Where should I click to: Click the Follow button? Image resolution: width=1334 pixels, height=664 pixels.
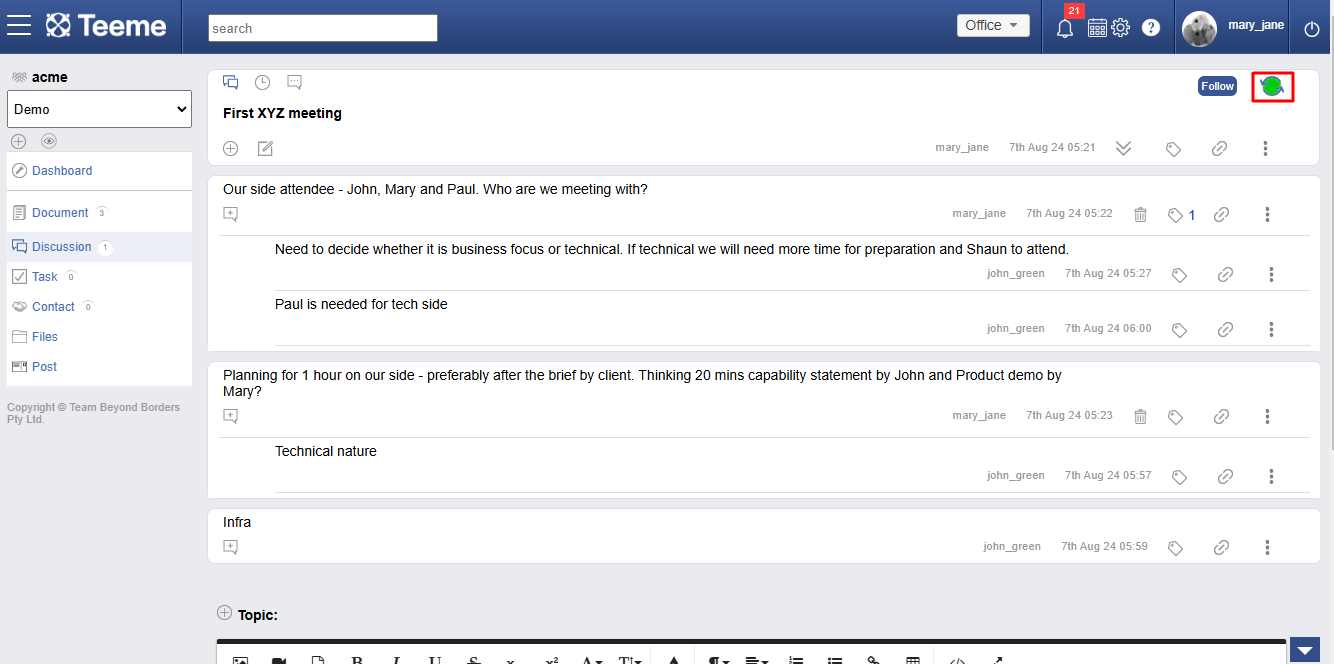click(1217, 86)
